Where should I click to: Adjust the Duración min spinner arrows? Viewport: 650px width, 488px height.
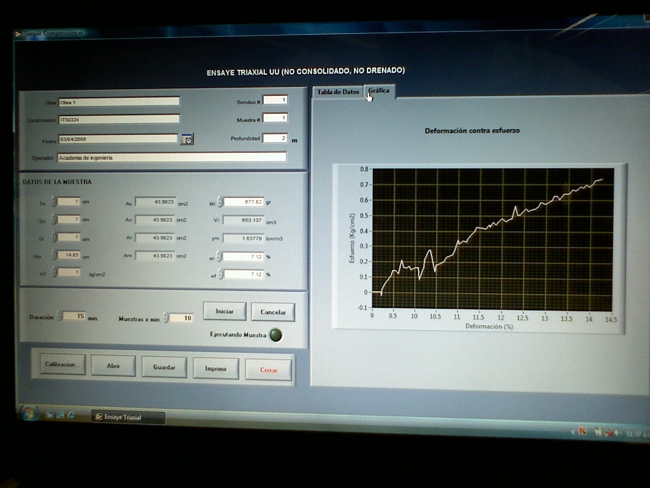pyautogui.click(x=58, y=317)
